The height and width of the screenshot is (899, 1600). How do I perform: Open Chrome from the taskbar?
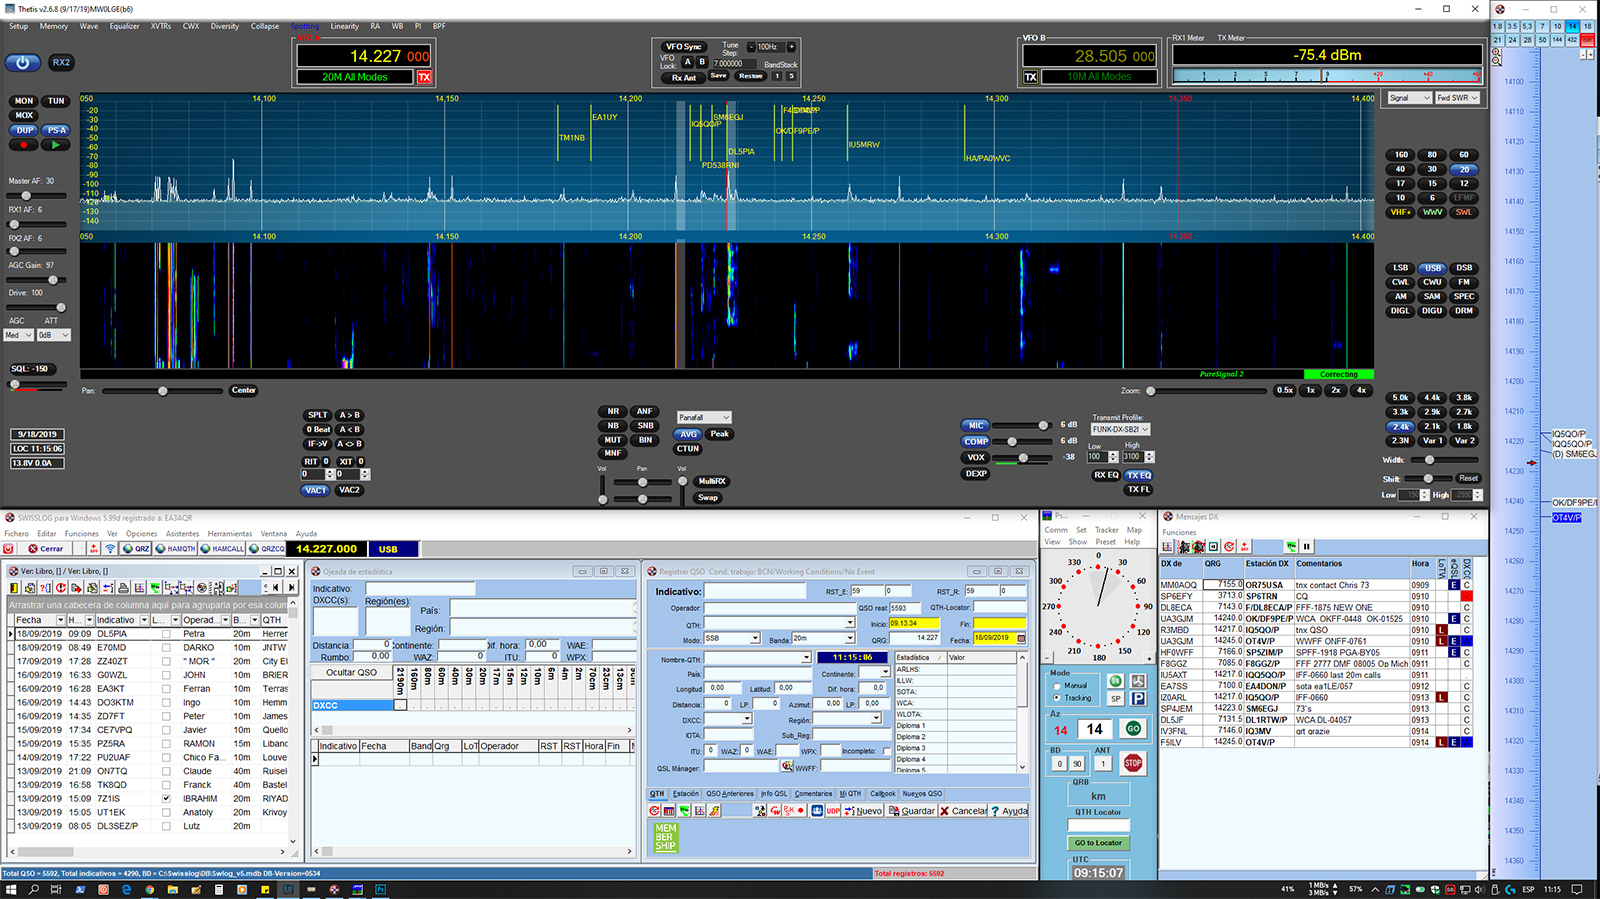(x=149, y=889)
